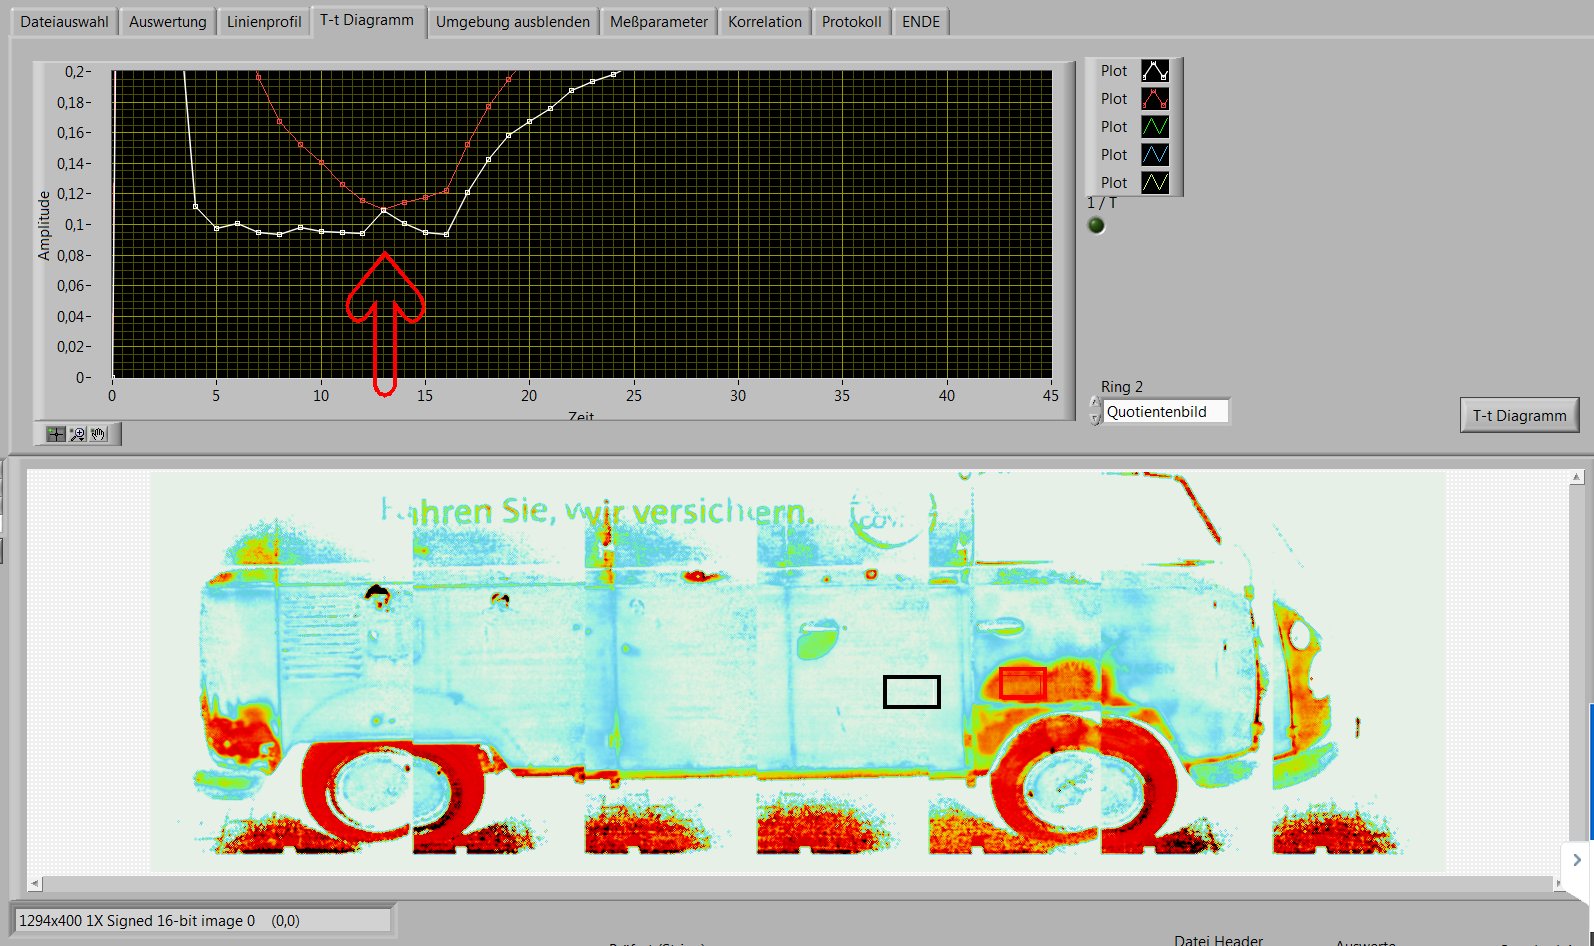Open the zoom tool in graph palette
Viewport: 1594px width, 946px height.
pos(77,434)
